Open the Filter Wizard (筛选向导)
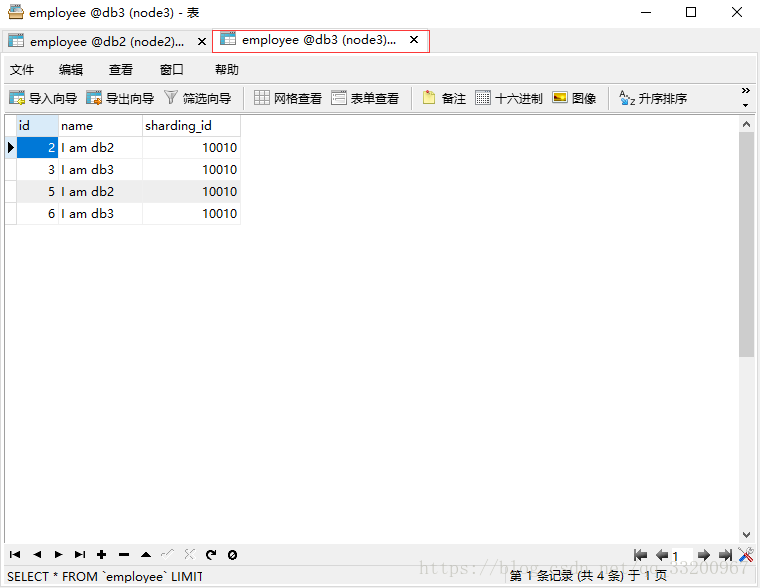Image resolution: width=760 pixels, height=588 pixels. [197, 98]
